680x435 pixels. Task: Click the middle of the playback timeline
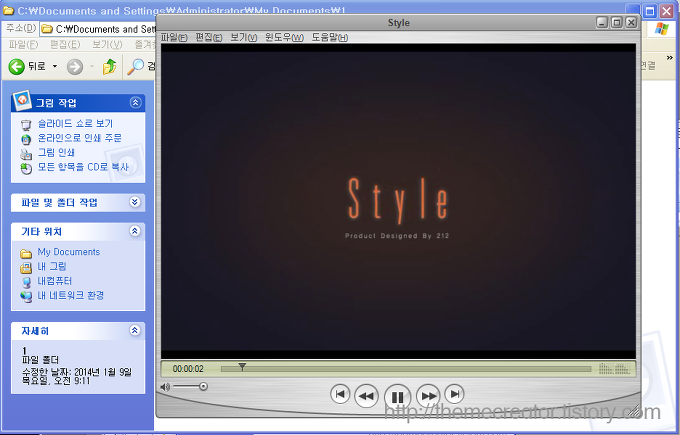[406, 369]
